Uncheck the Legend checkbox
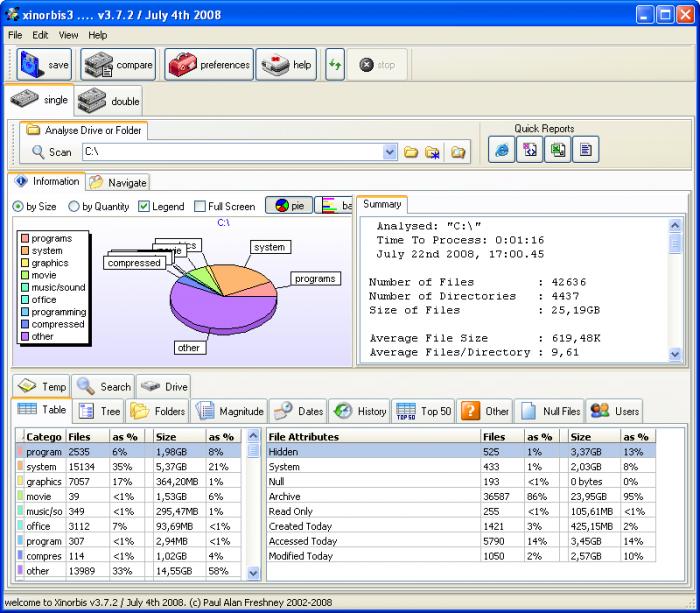The width and height of the screenshot is (700, 613). [144, 206]
